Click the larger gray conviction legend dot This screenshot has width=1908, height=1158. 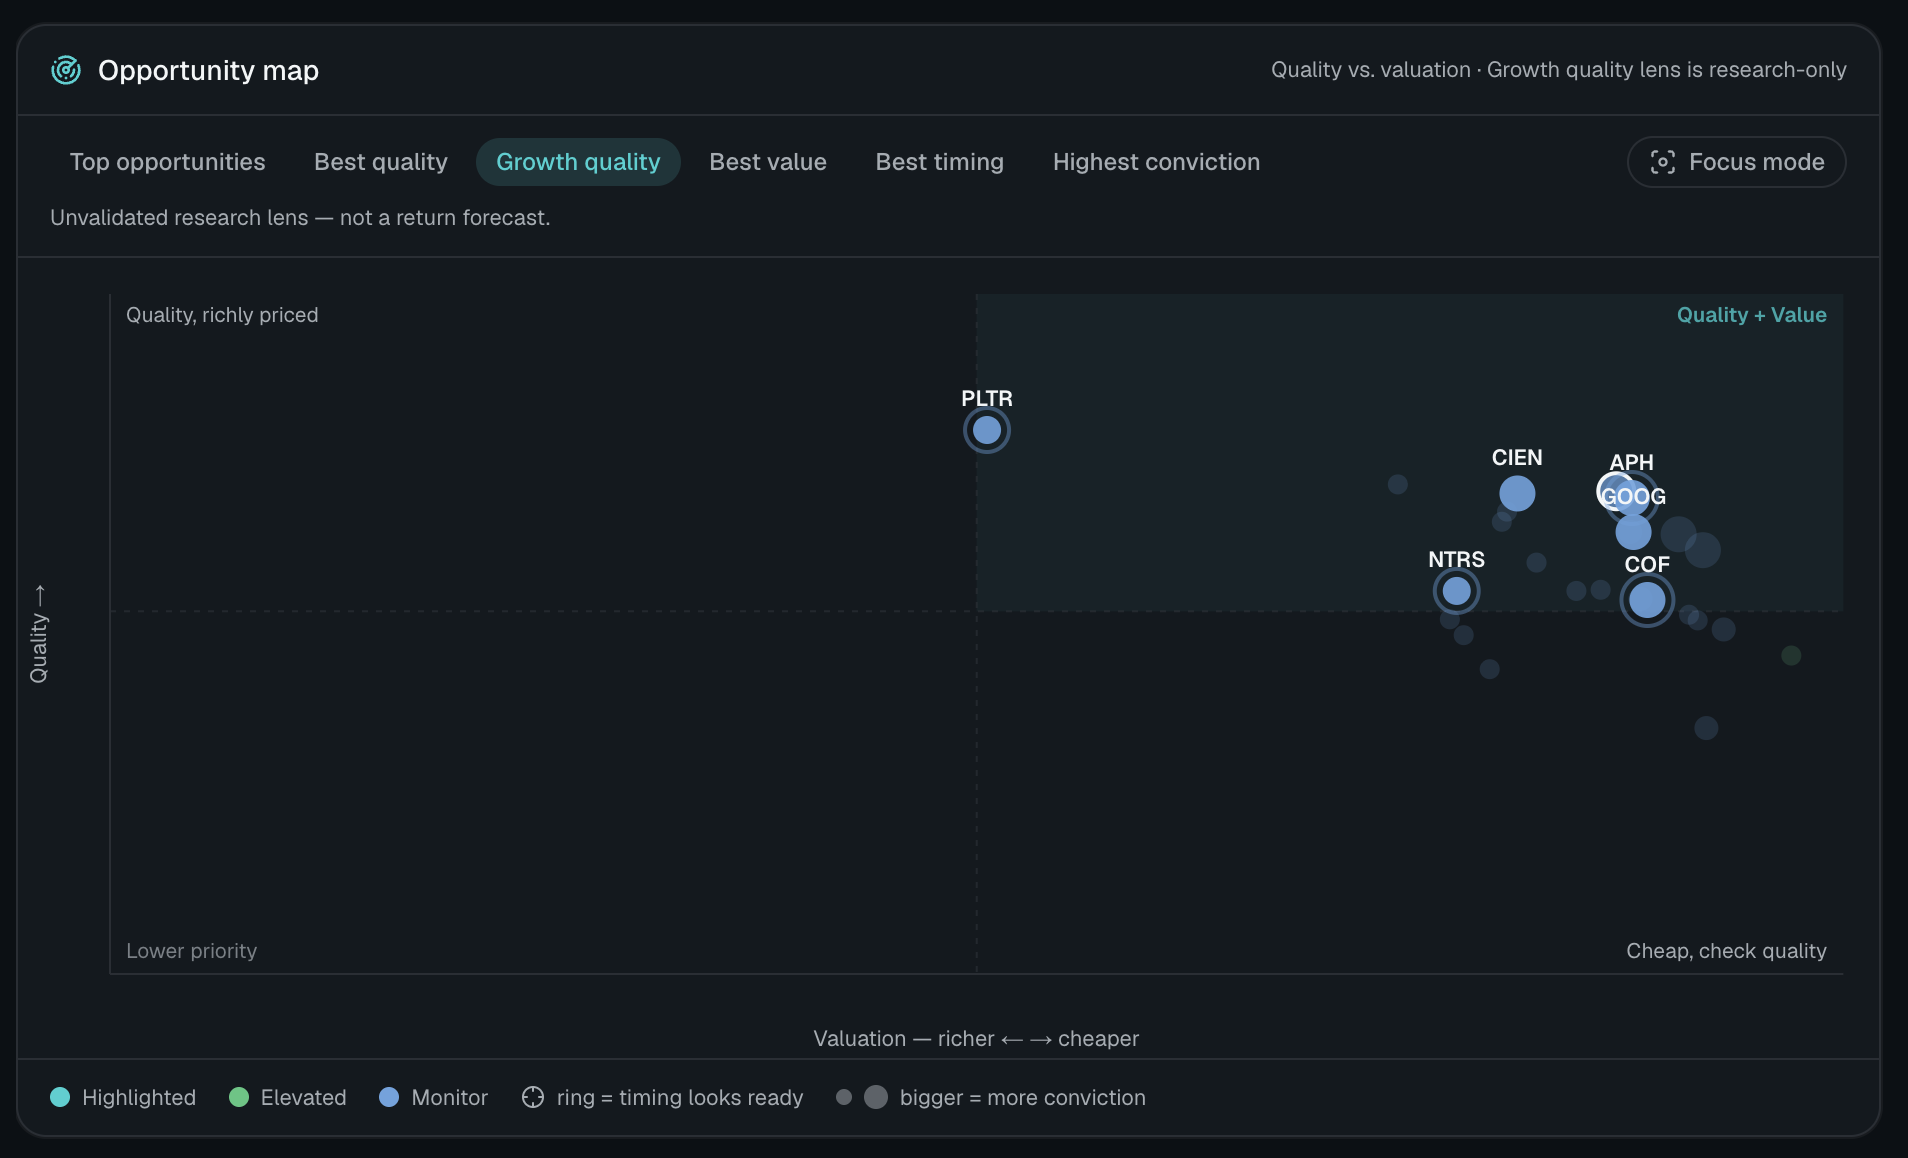(x=876, y=1097)
